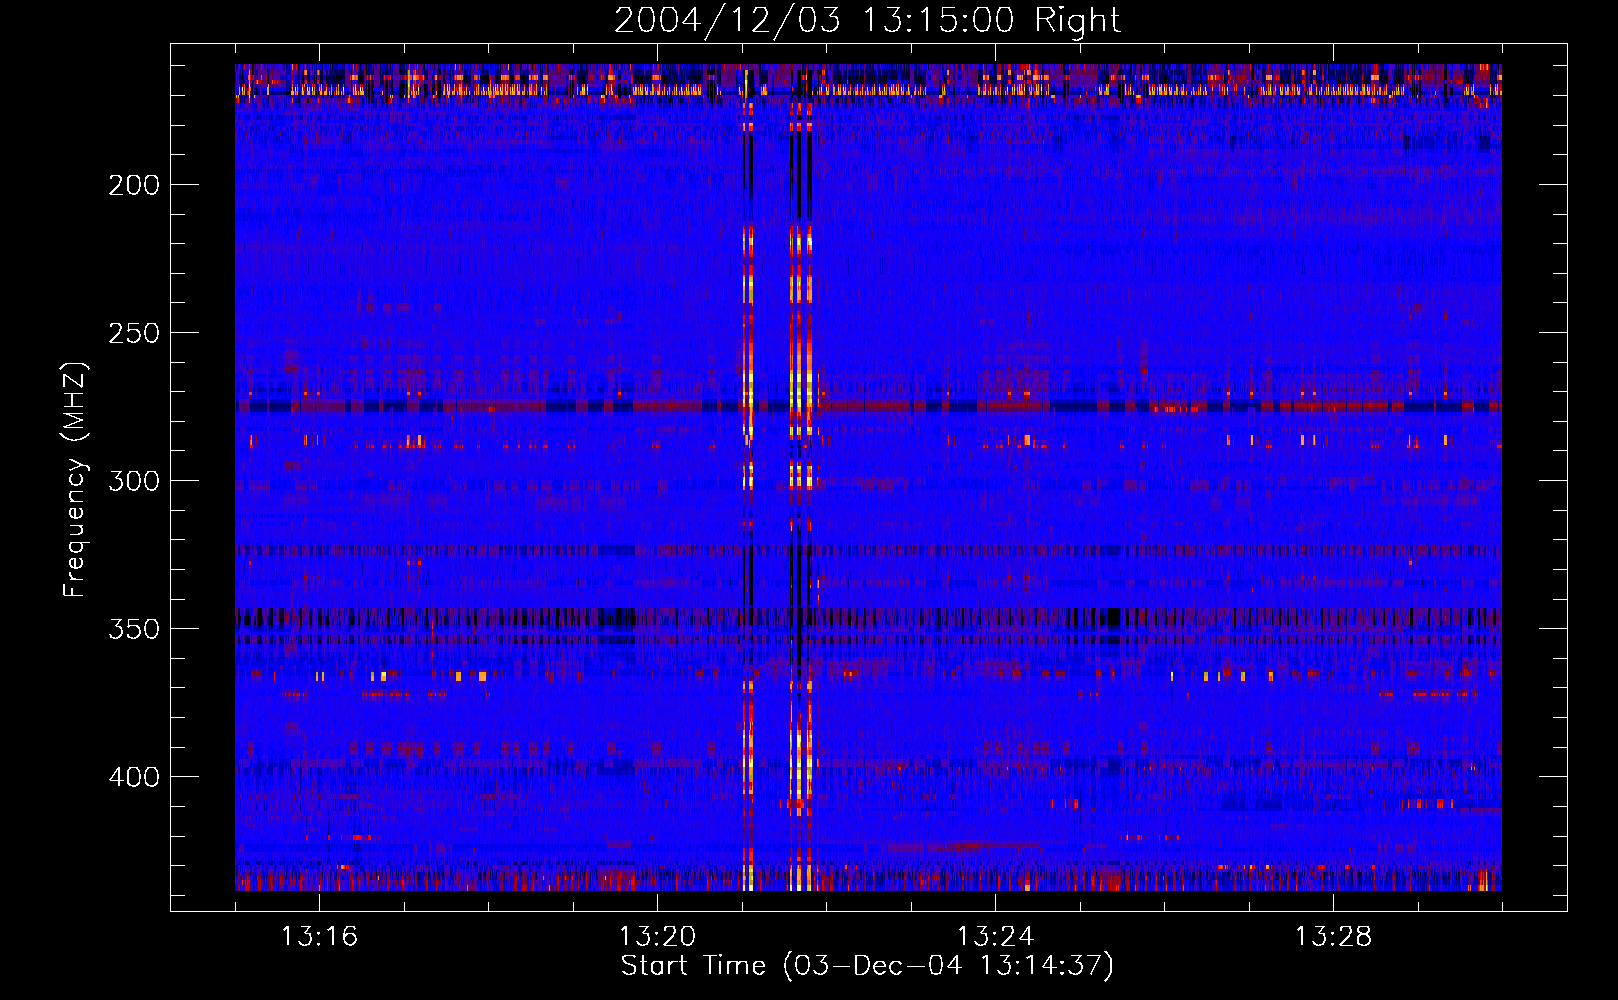This screenshot has height=1000, width=1618.
Task: Click the 13:28 time tick label
Action: (x=1333, y=937)
